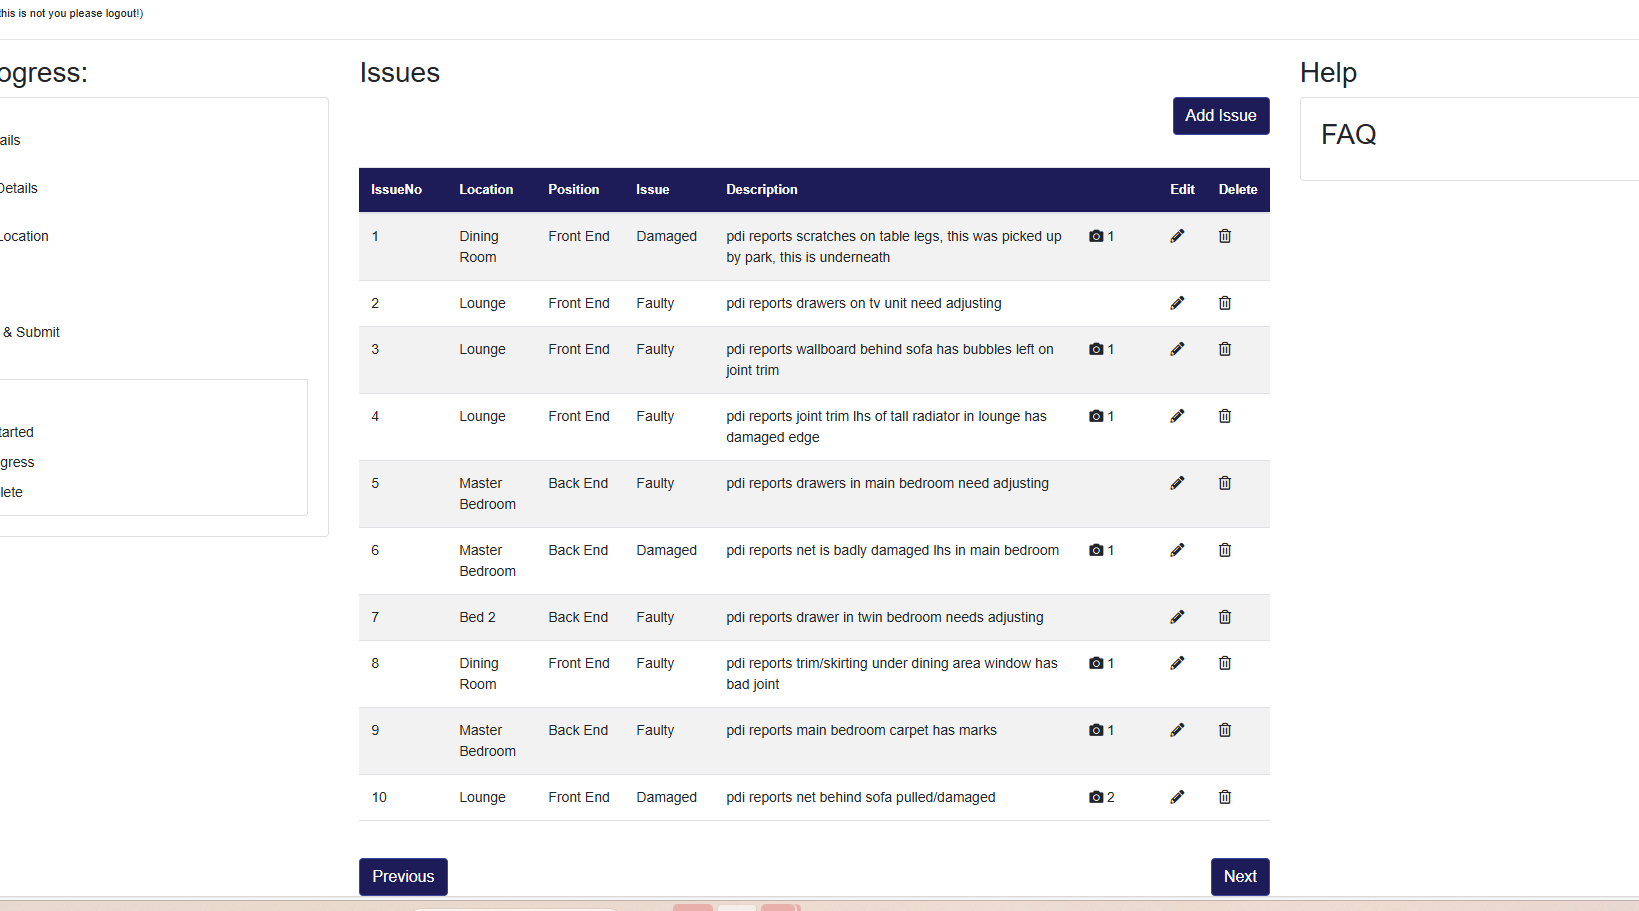Edit issue 9 about carpet marks

tap(1177, 730)
